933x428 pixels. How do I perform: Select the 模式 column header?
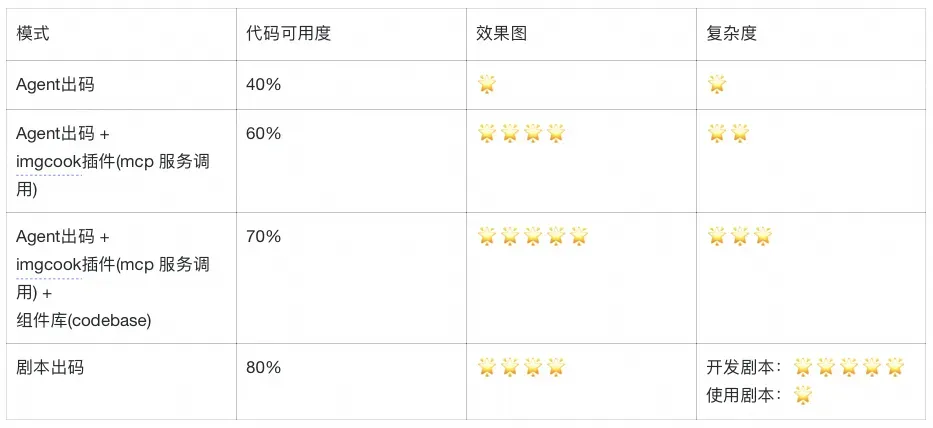click(33, 34)
